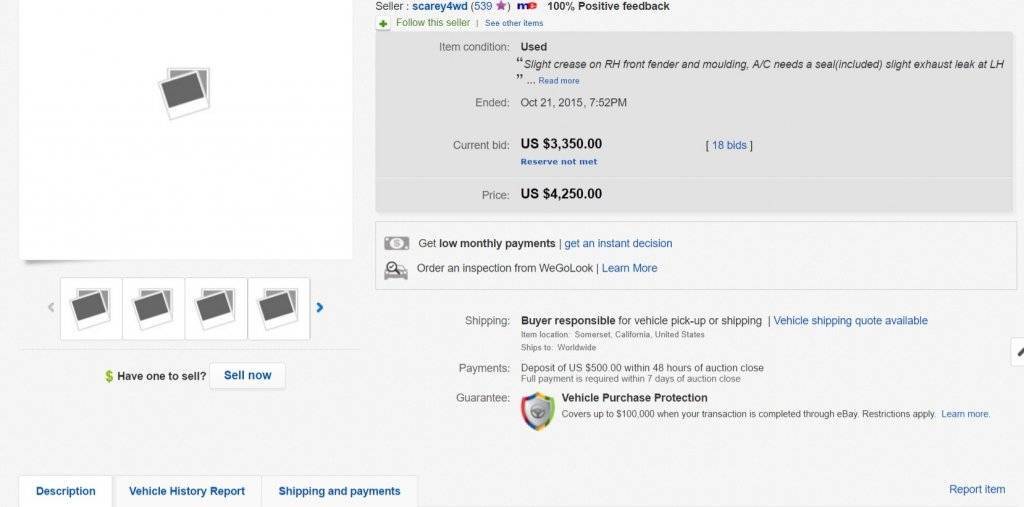Open the Vehicle History Report tab
This screenshot has width=1024, height=507.
(x=187, y=491)
